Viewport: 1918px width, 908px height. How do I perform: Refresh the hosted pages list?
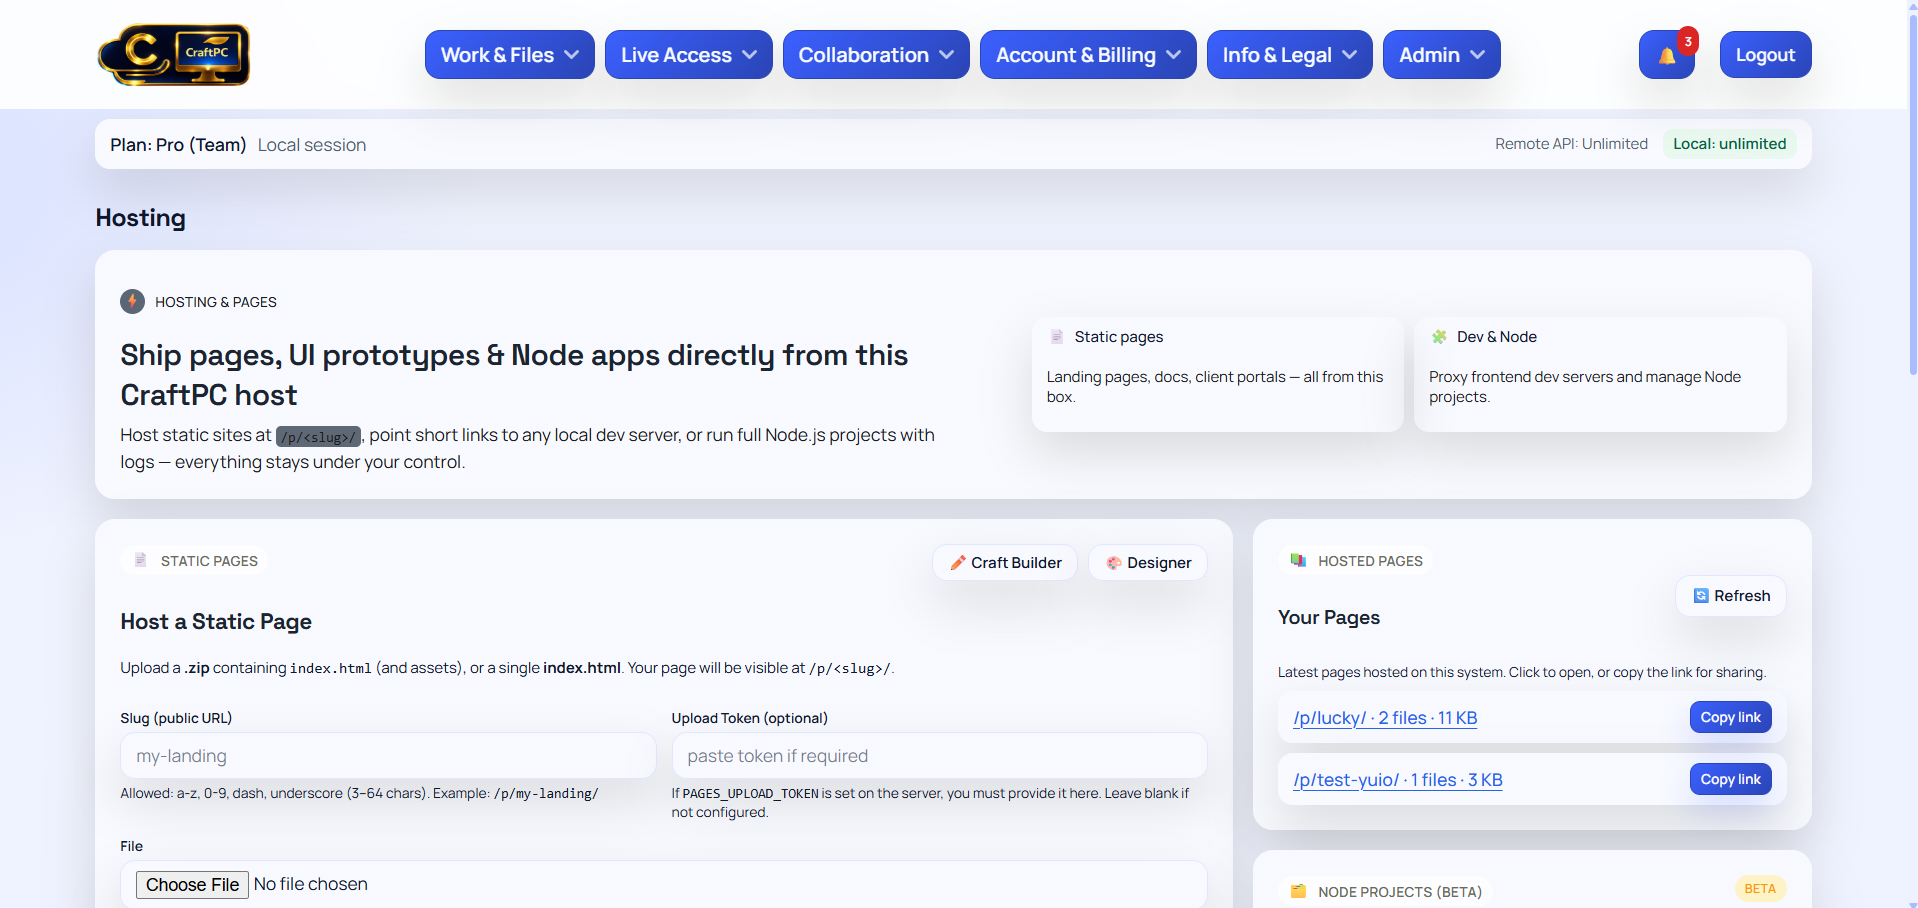pyautogui.click(x=1731, y=596)
